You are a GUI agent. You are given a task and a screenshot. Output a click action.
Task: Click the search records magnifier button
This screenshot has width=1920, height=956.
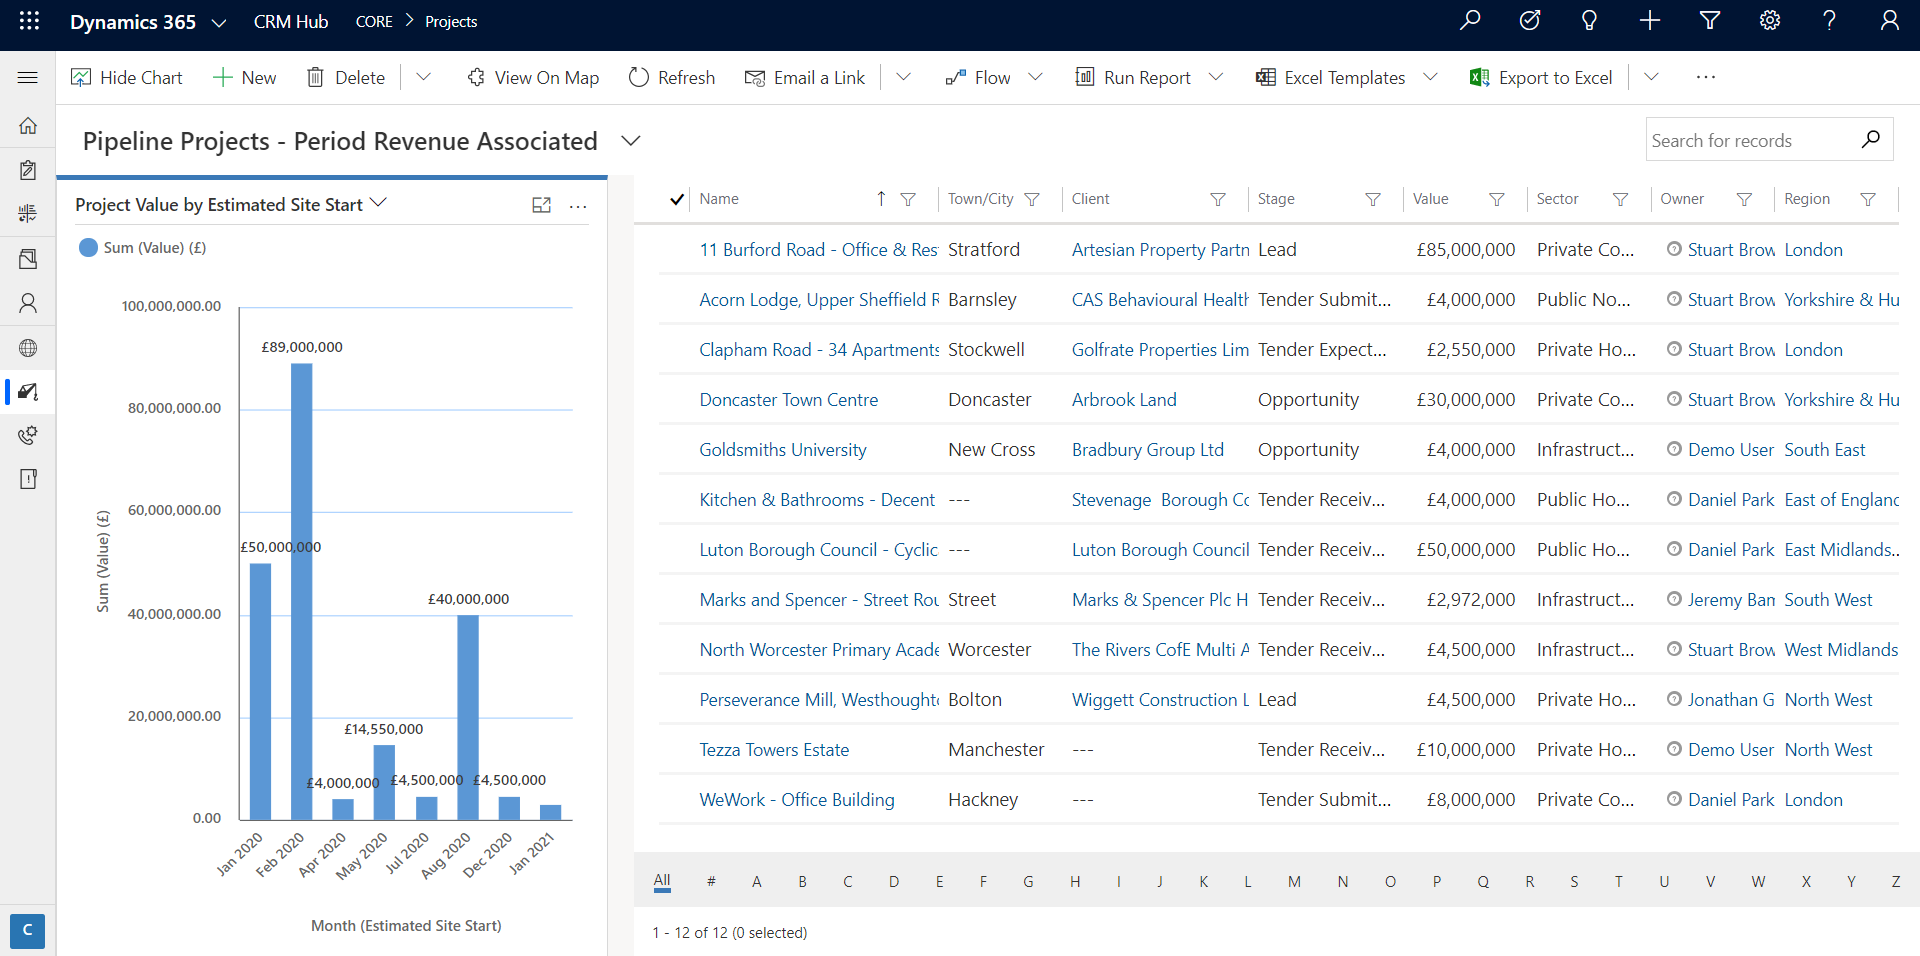pos(1871,140)
